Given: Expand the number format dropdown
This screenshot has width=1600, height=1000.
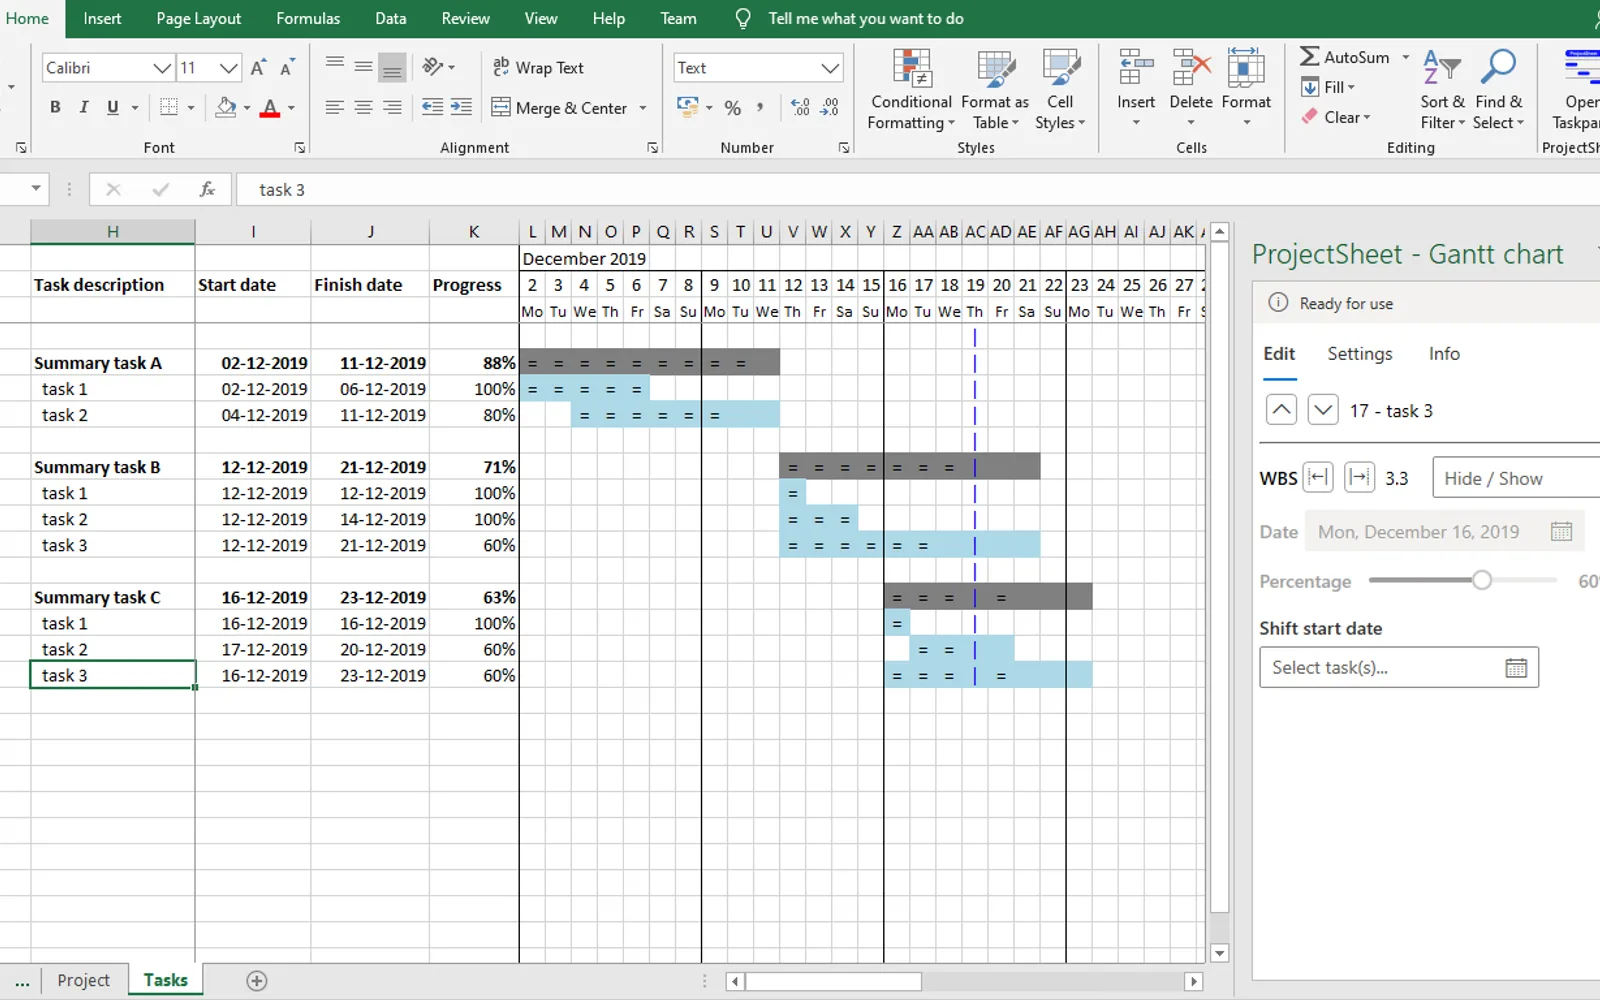Looking at the screenshot, I should click(x=830, y=67).
